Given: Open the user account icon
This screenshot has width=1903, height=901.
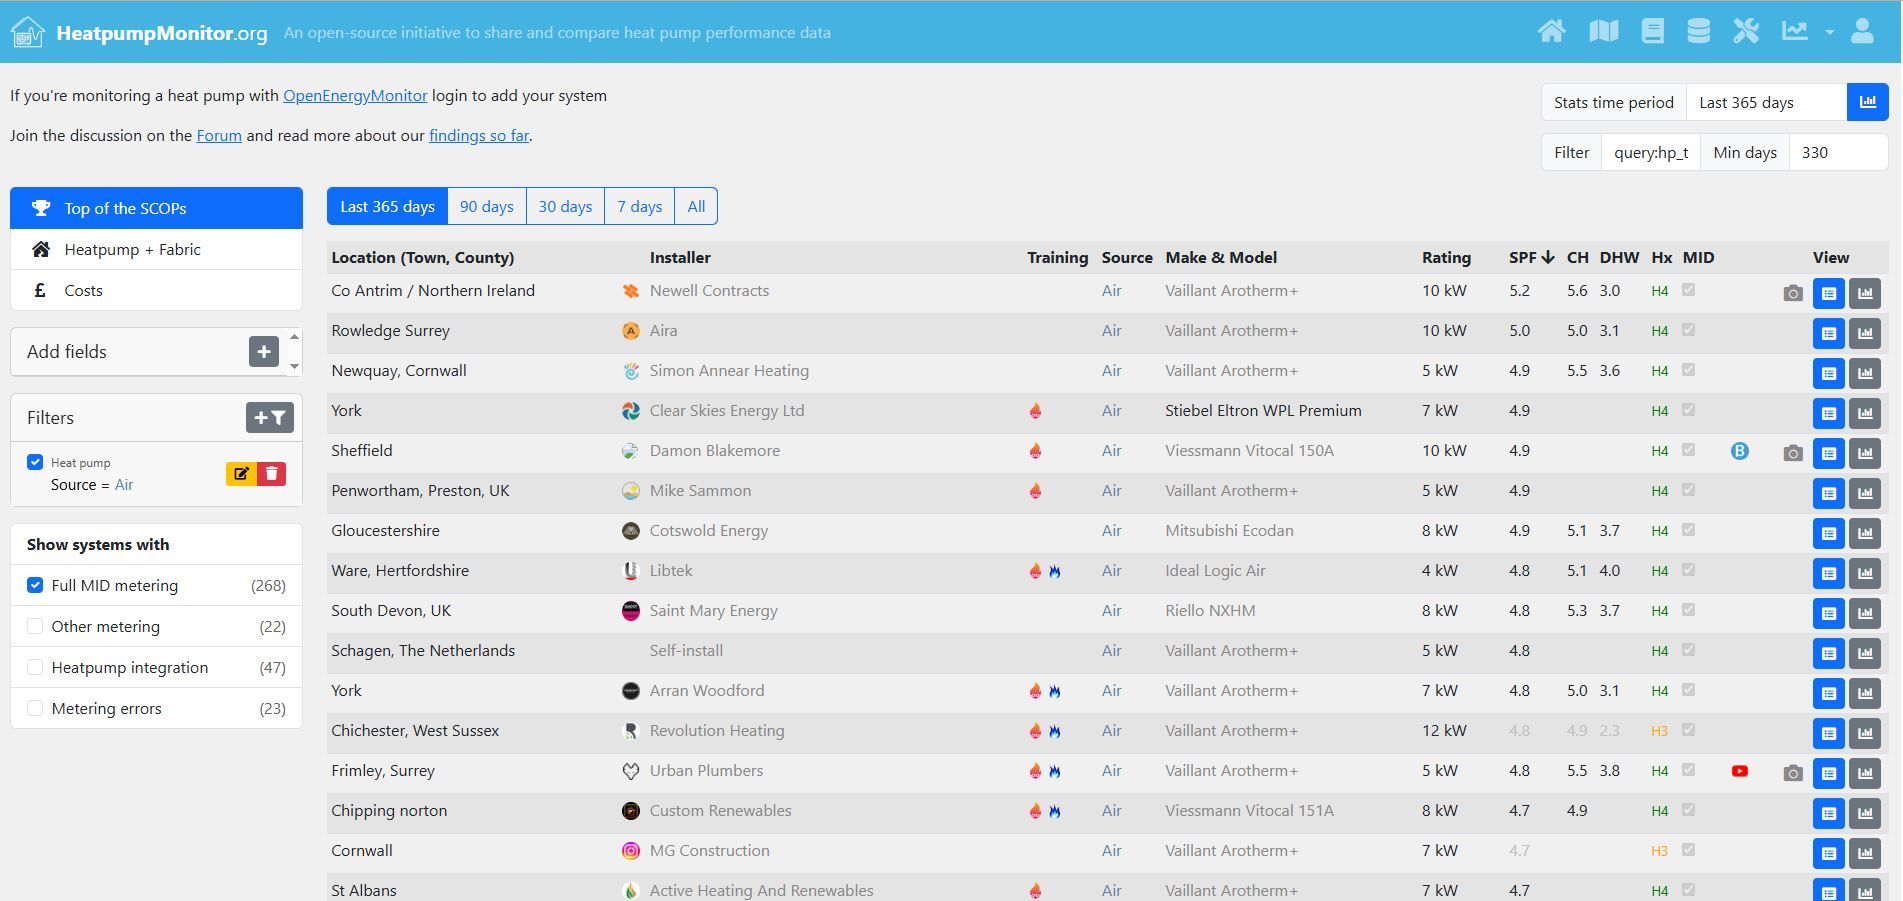Looking at the screenshot, I should [1862, 31].
